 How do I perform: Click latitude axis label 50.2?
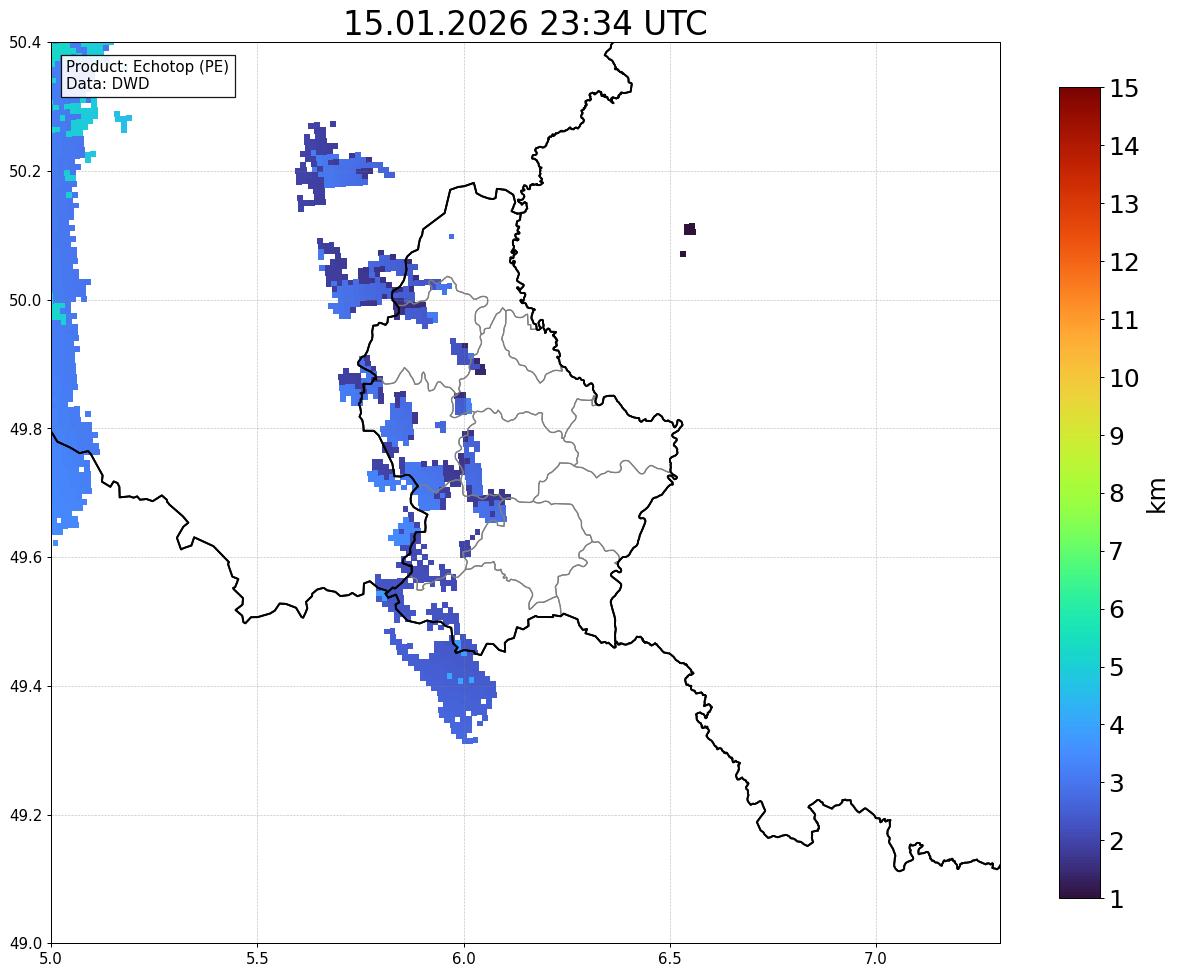tap(25, 171)
